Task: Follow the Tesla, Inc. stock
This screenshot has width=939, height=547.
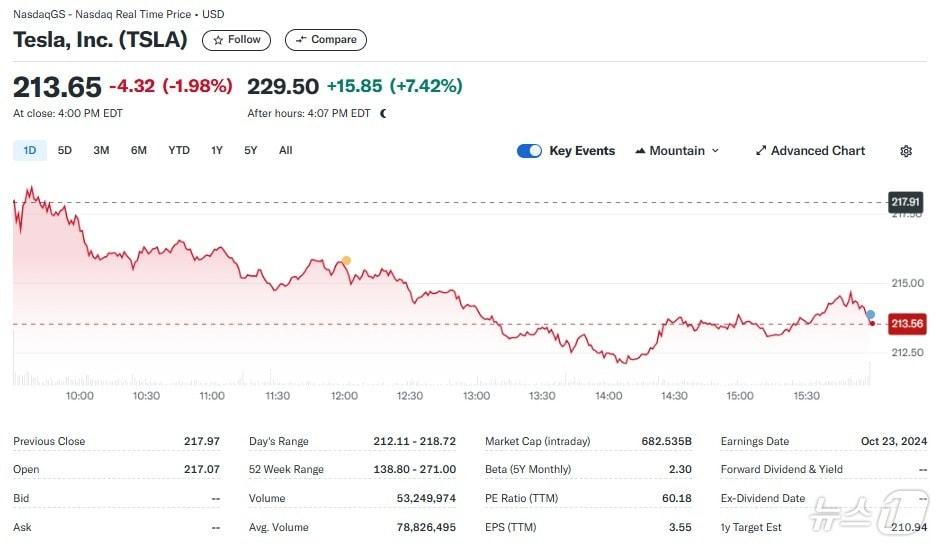Action: (236, 40)
